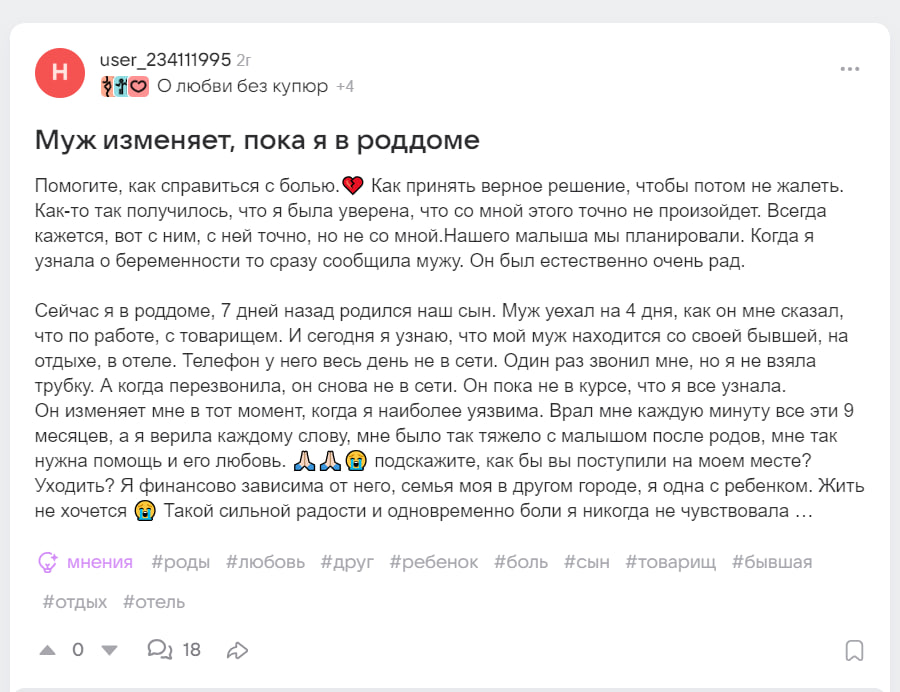Open user_234111995 profile

pyautogui.click(x=166, y=60)
